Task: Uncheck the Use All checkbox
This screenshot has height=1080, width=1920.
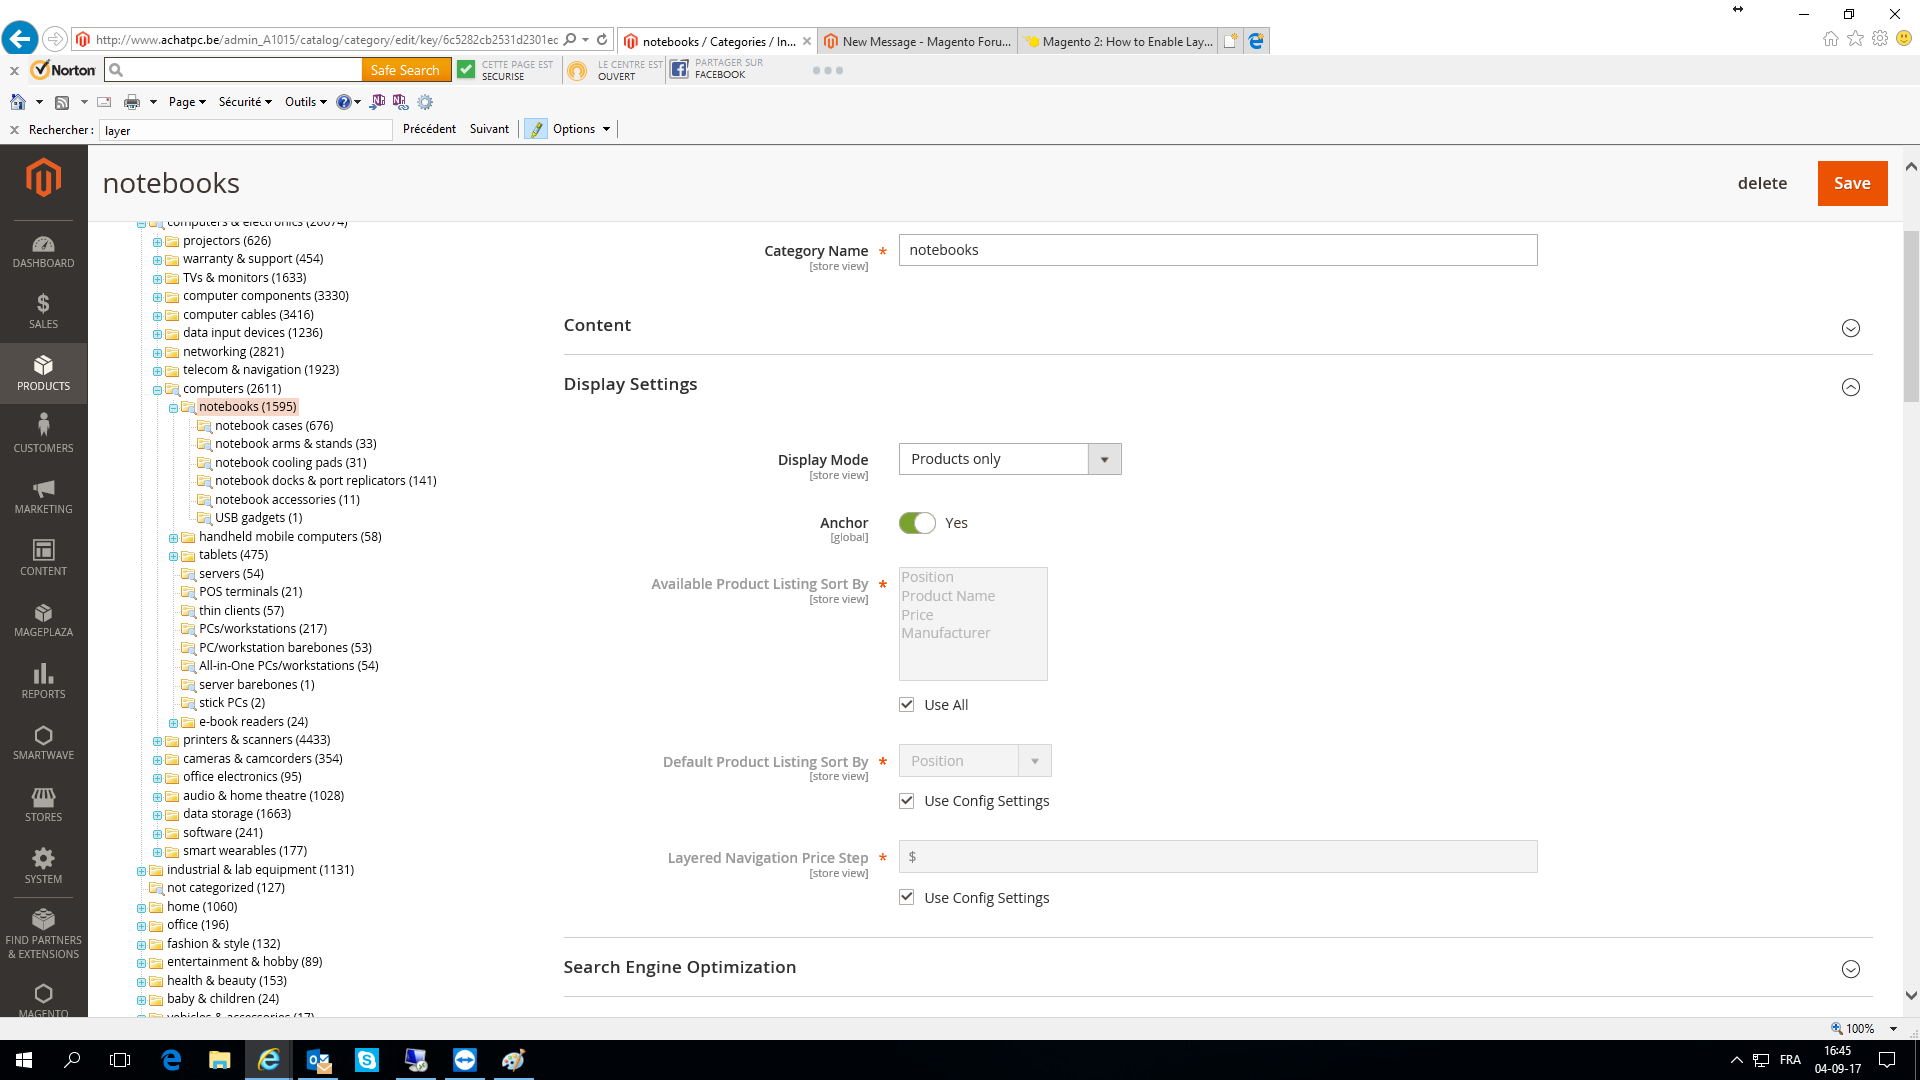Action: [906, 704]
